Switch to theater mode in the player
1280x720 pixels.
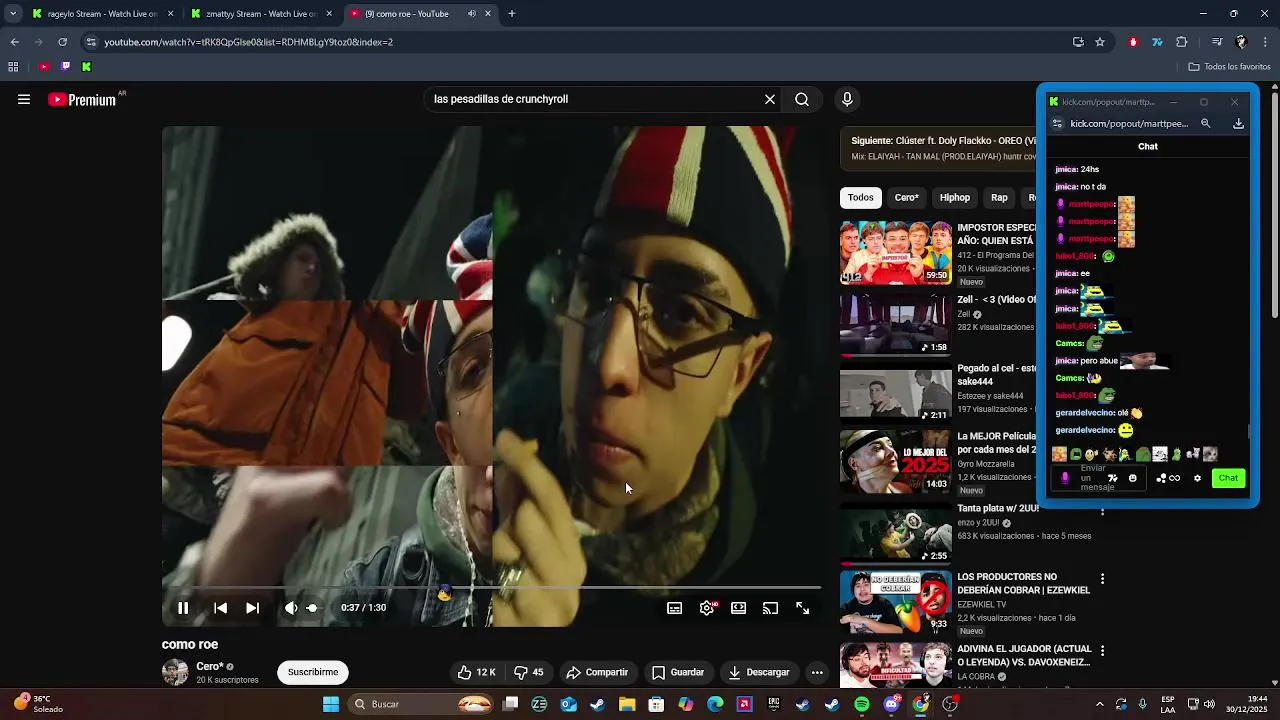[x=739, y=608]
